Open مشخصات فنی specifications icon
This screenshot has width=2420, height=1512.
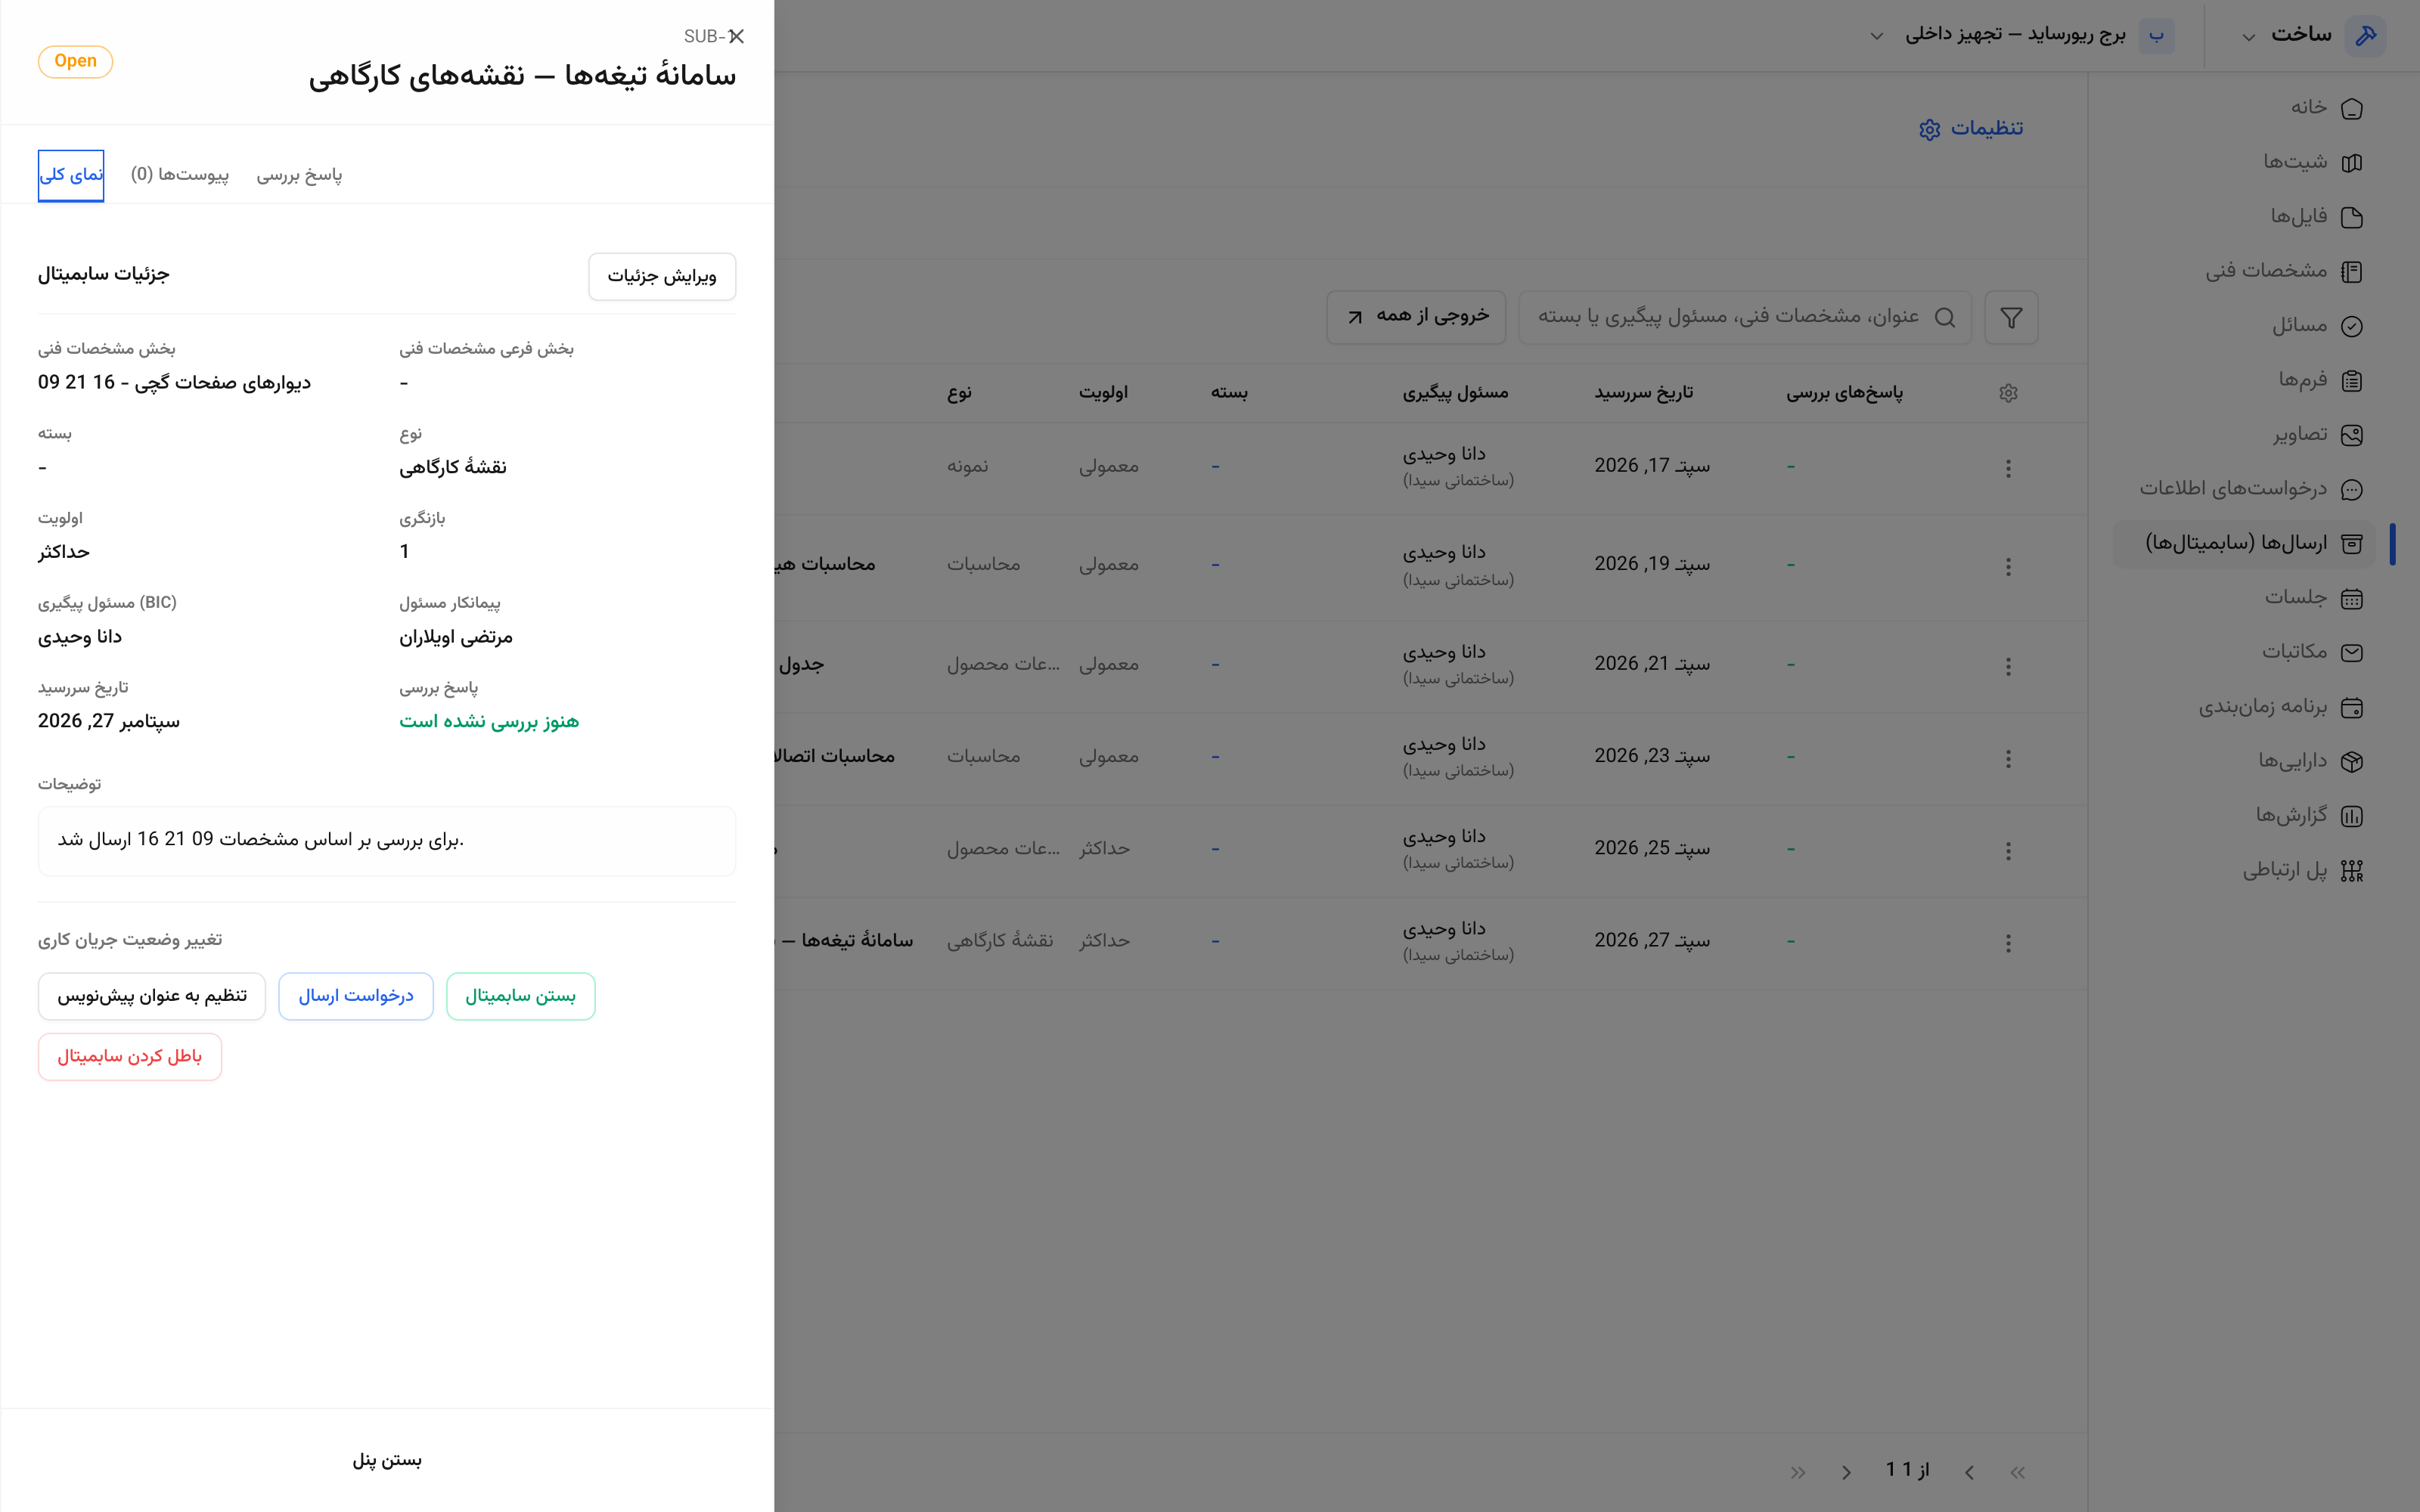(2352, 271)
